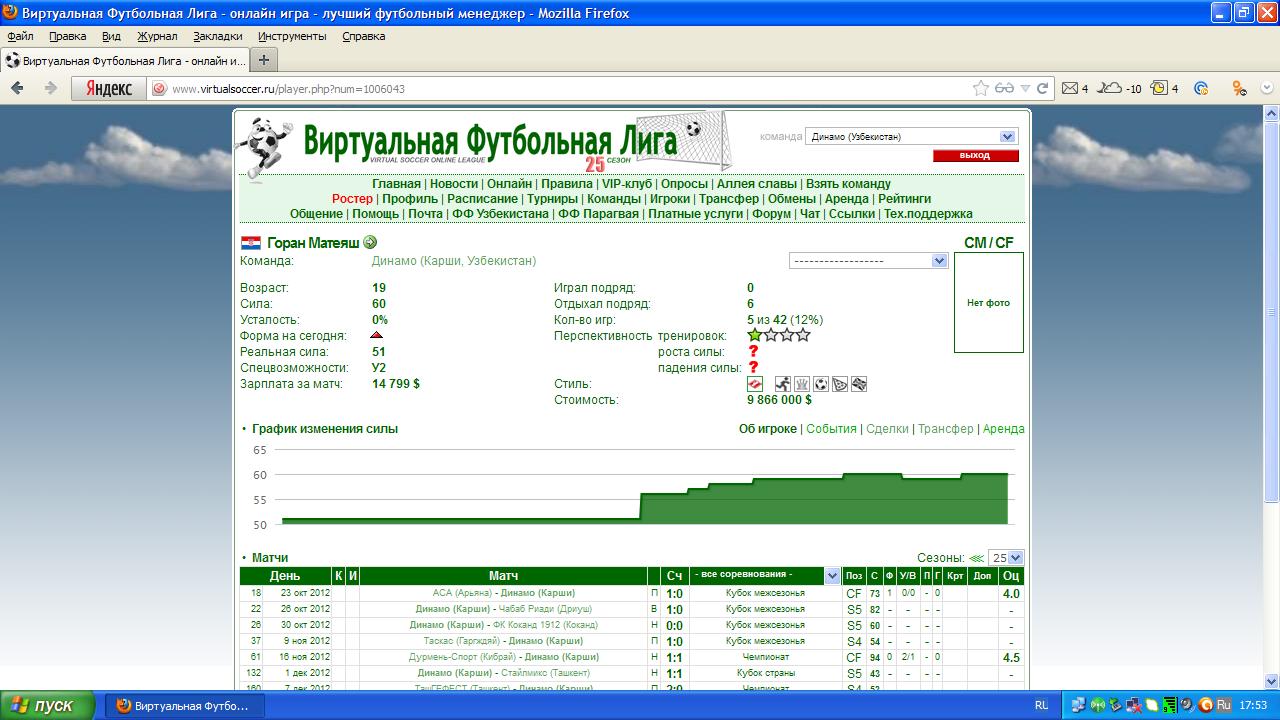The image size is (1280, 720).
Task: Switch to the События tab
Action: point(832,429)
